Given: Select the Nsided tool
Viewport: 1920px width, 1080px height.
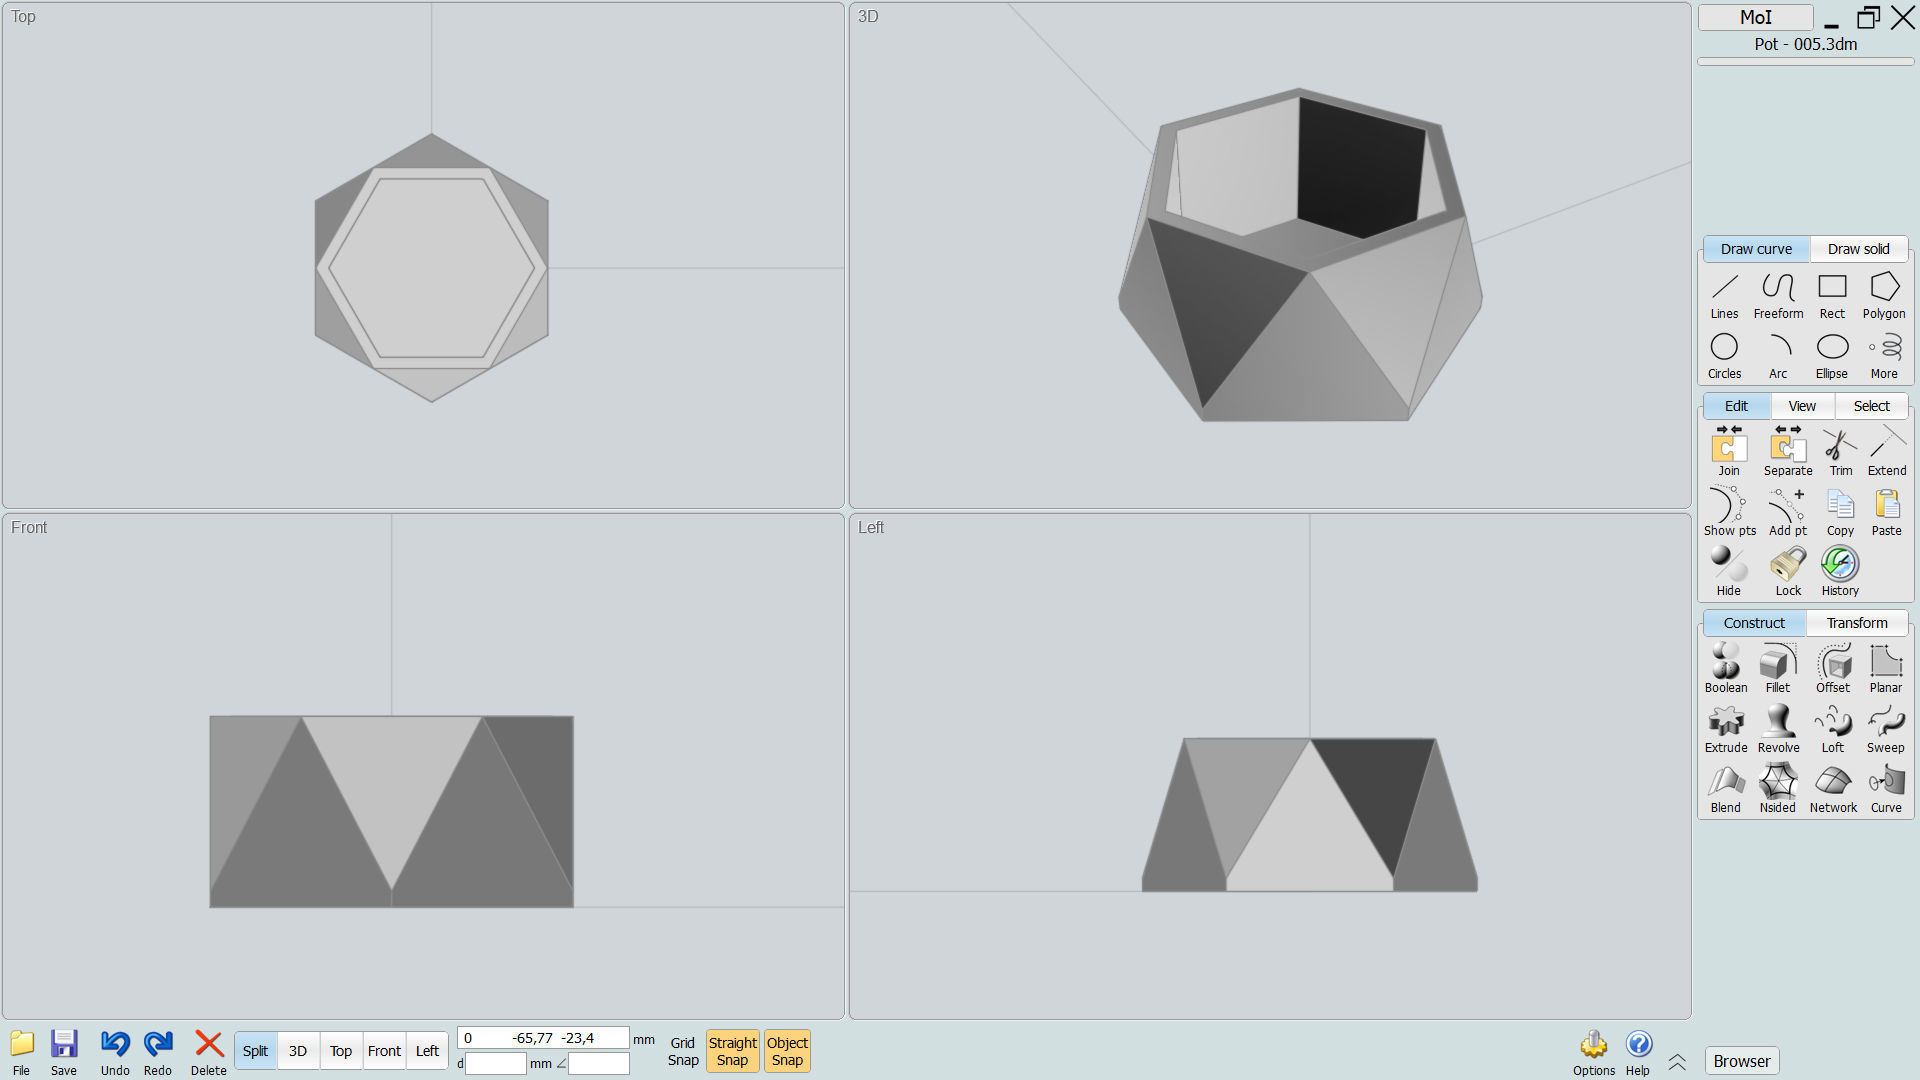Looking at the screenshot, I should [x=1778, y=789].
